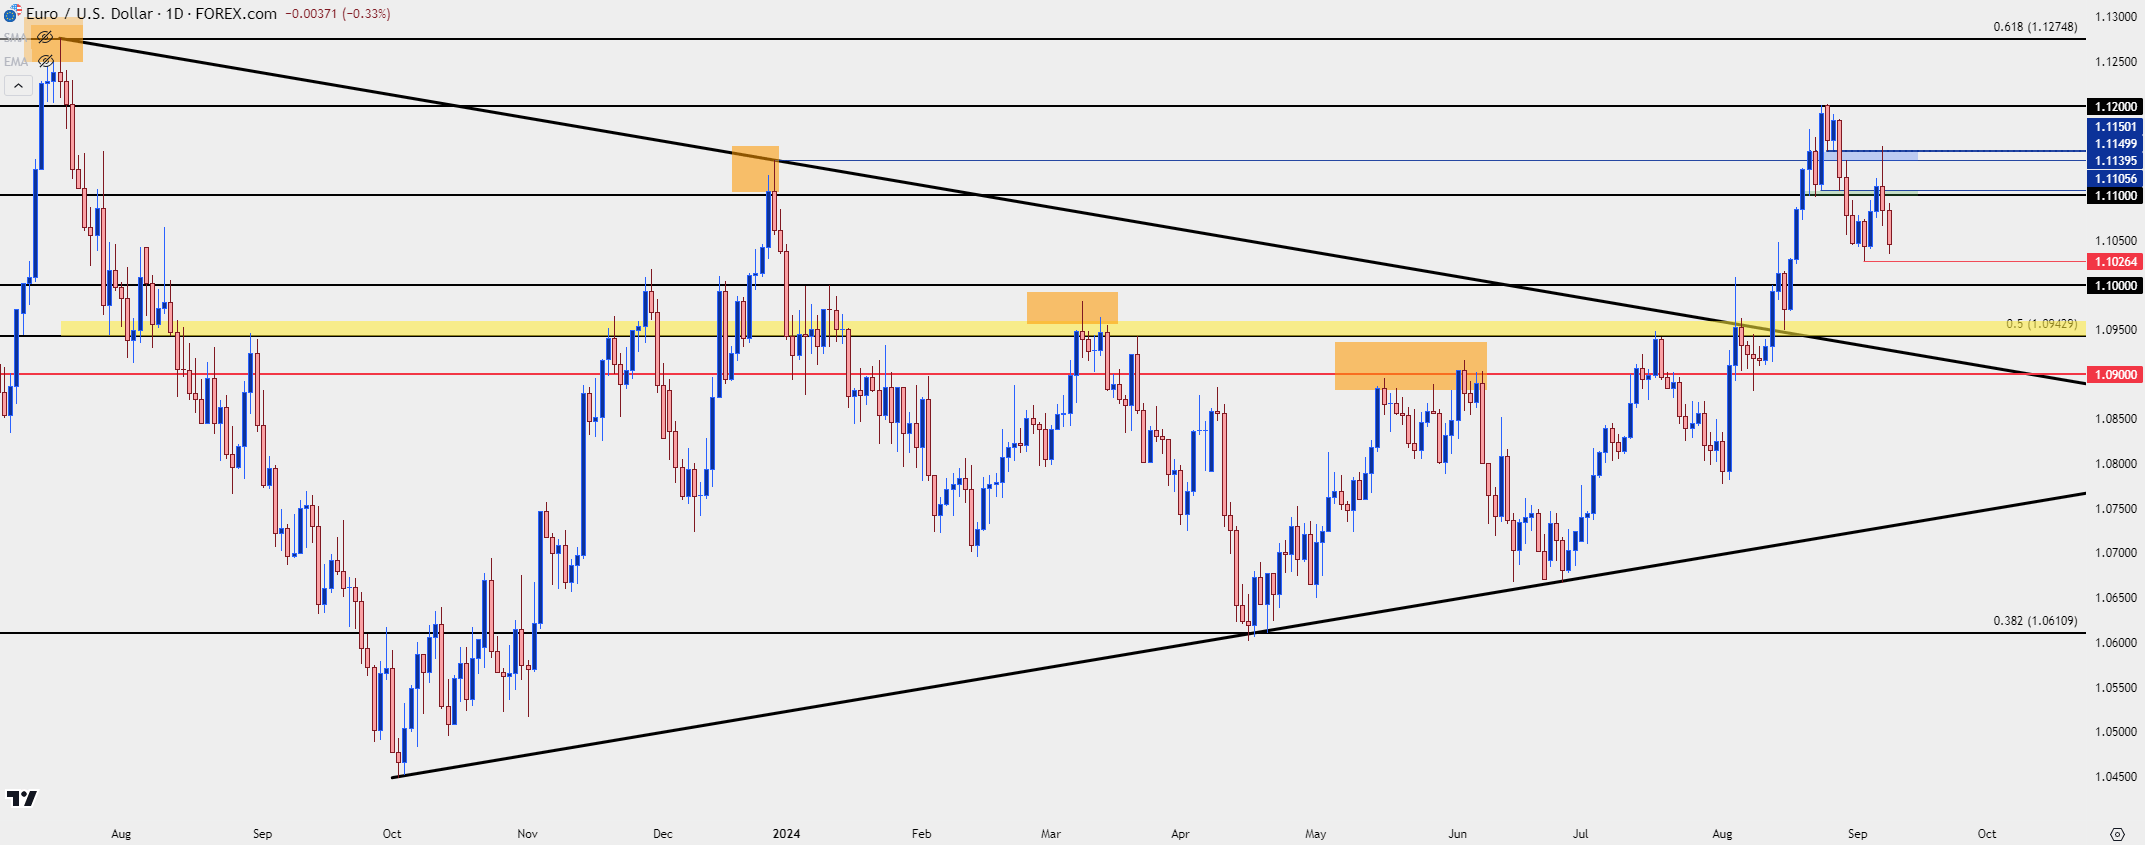Toggle SMA indicator visibility eye
The height and width of the screenshot is (845, 2145).
point(45,37)
